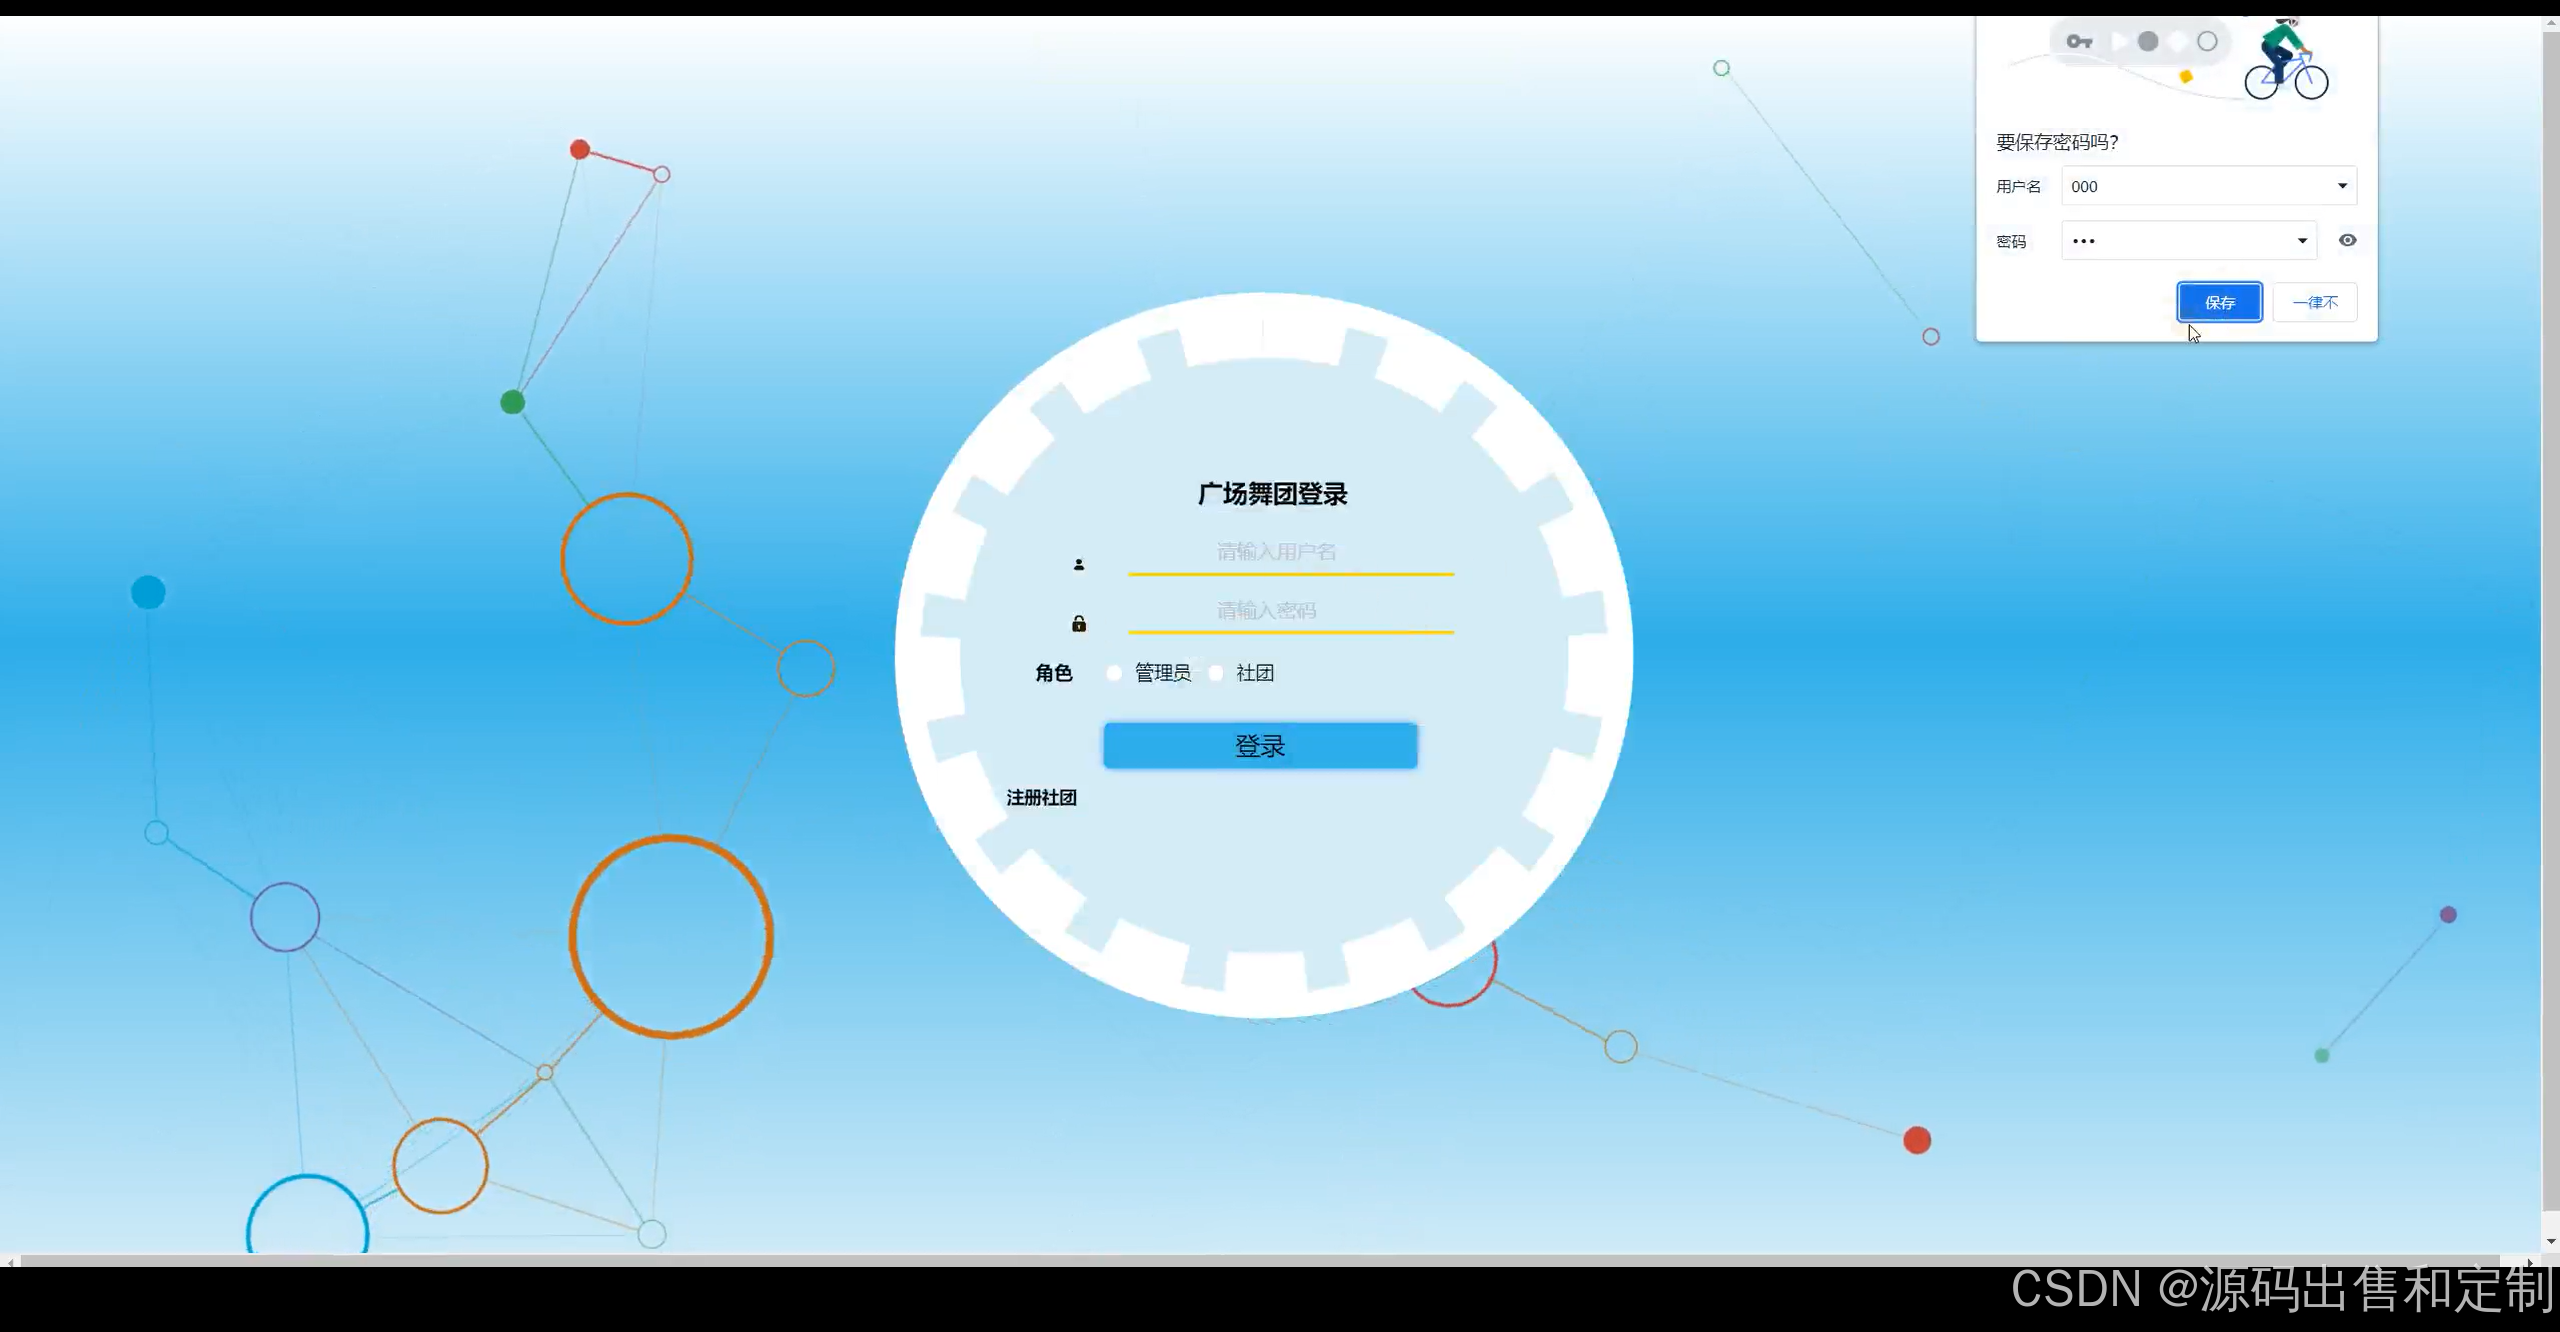Image resolution: width=2560 pixels, height=1332 pixels.
Task: Select the 管理员 role radio button
Action: (x=1114, y=673)
